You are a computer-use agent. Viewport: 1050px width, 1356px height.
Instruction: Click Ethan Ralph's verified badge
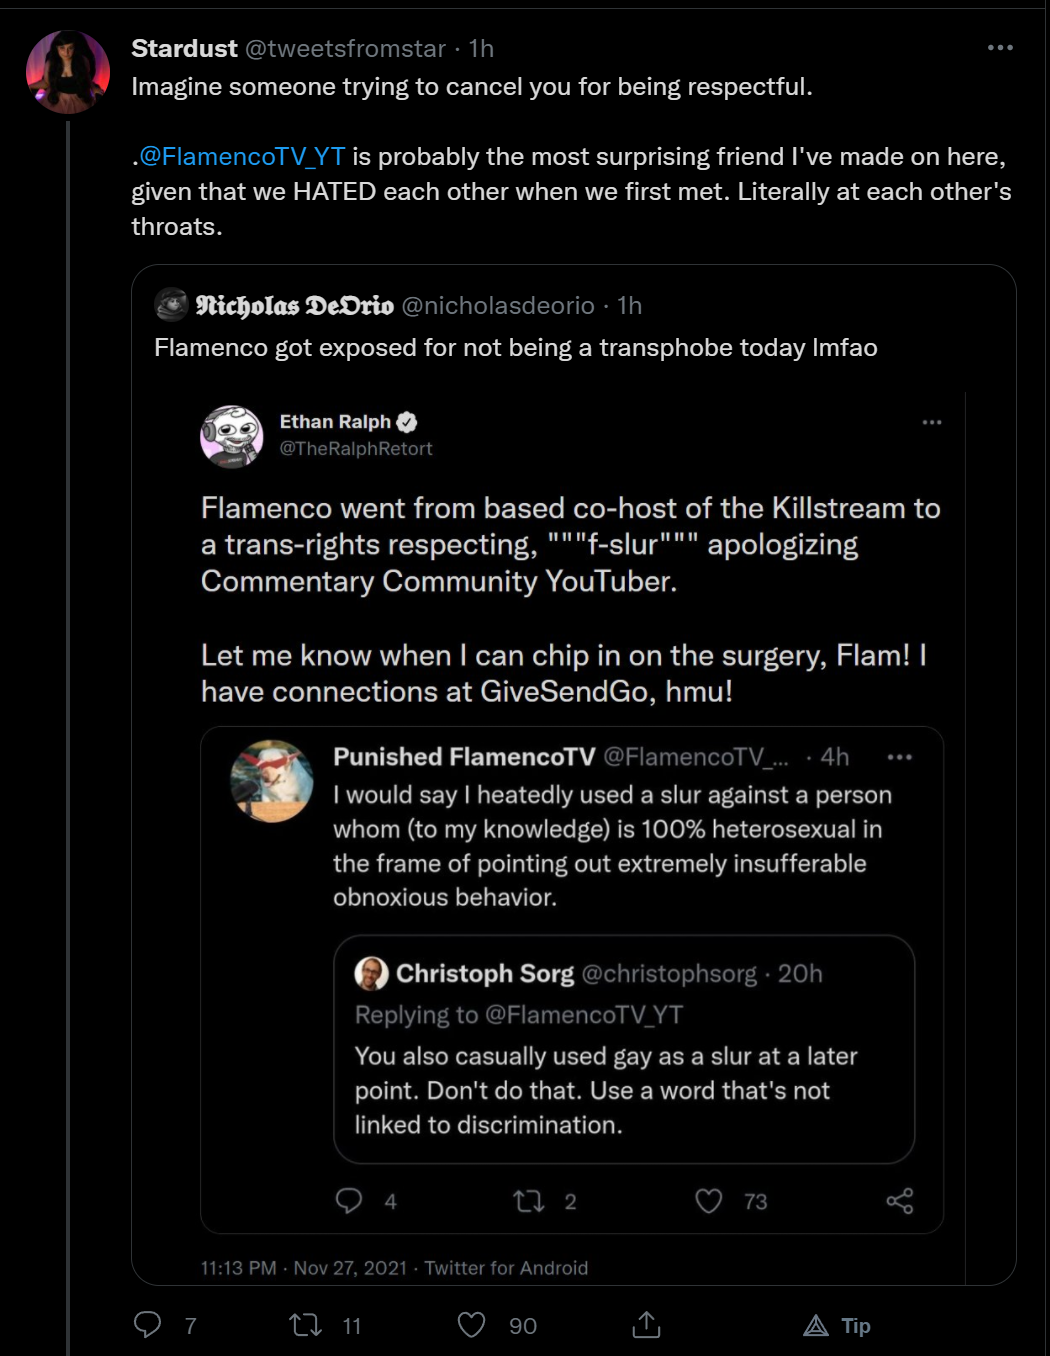coord(407,422)
